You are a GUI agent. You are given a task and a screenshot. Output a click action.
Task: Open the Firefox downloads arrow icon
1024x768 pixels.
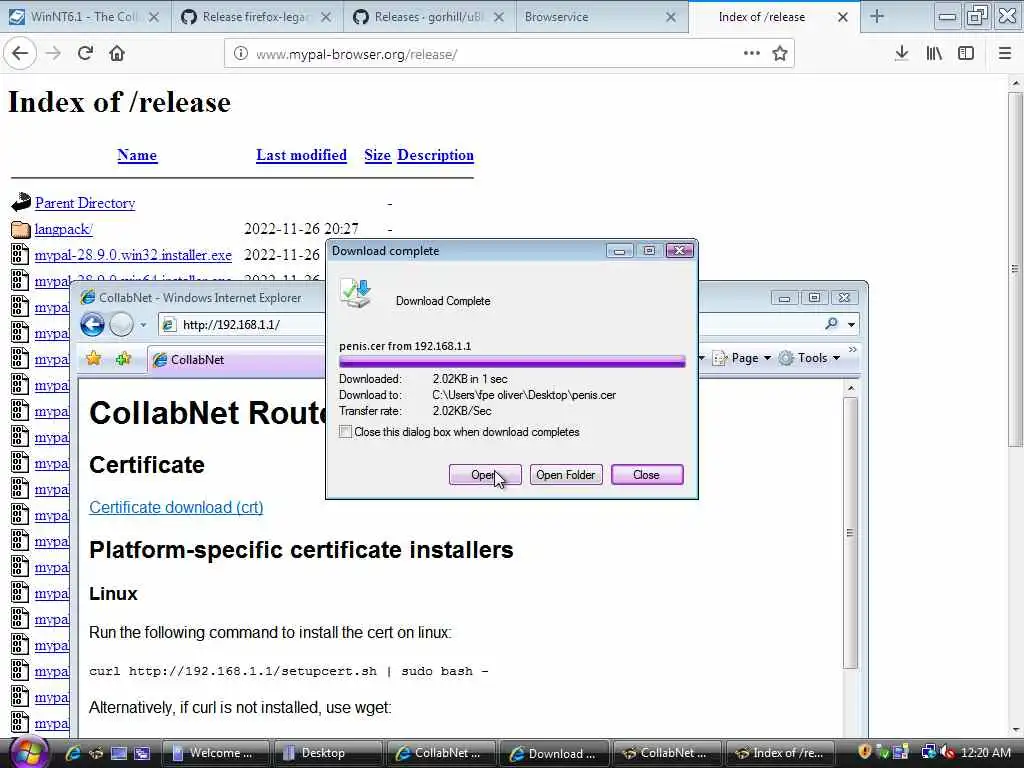click(901, 54)
